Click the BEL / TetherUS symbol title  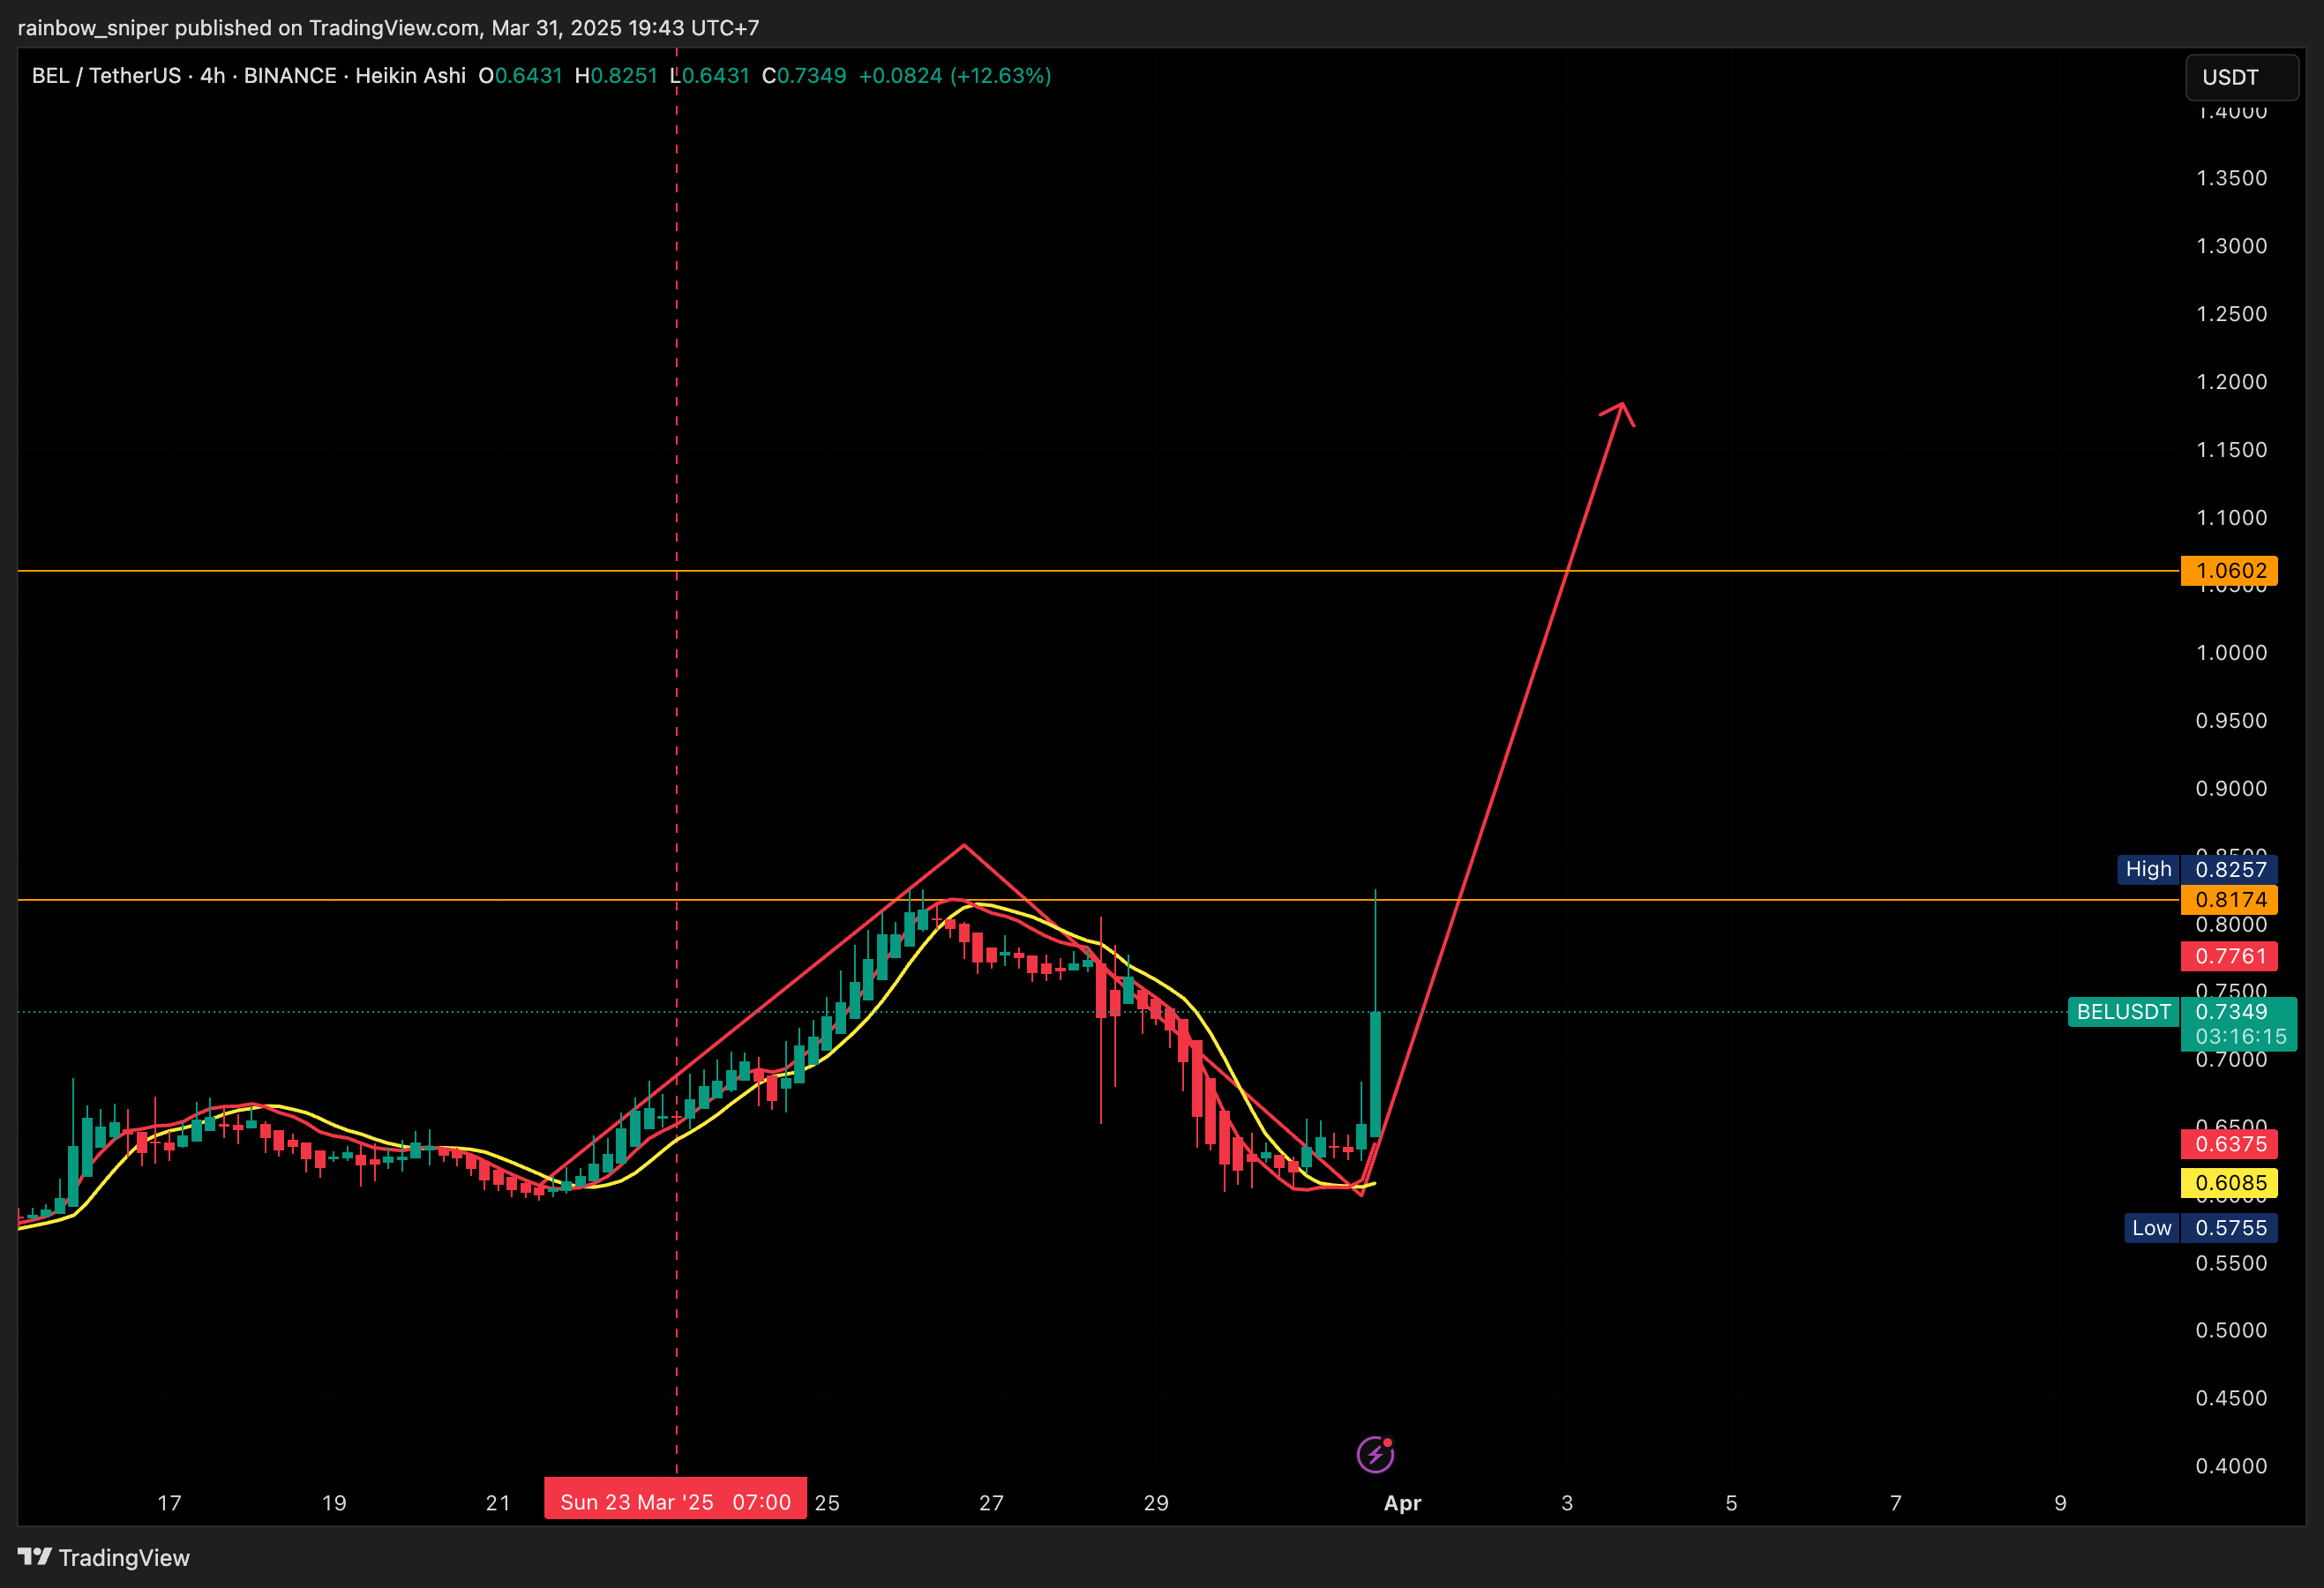tap(106, 76)
